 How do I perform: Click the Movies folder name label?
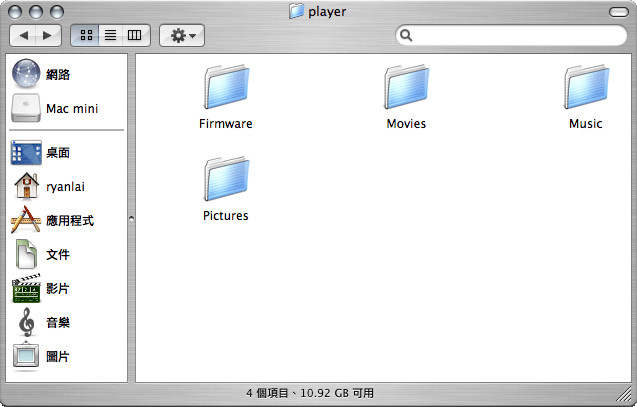(x=406, y=123)
